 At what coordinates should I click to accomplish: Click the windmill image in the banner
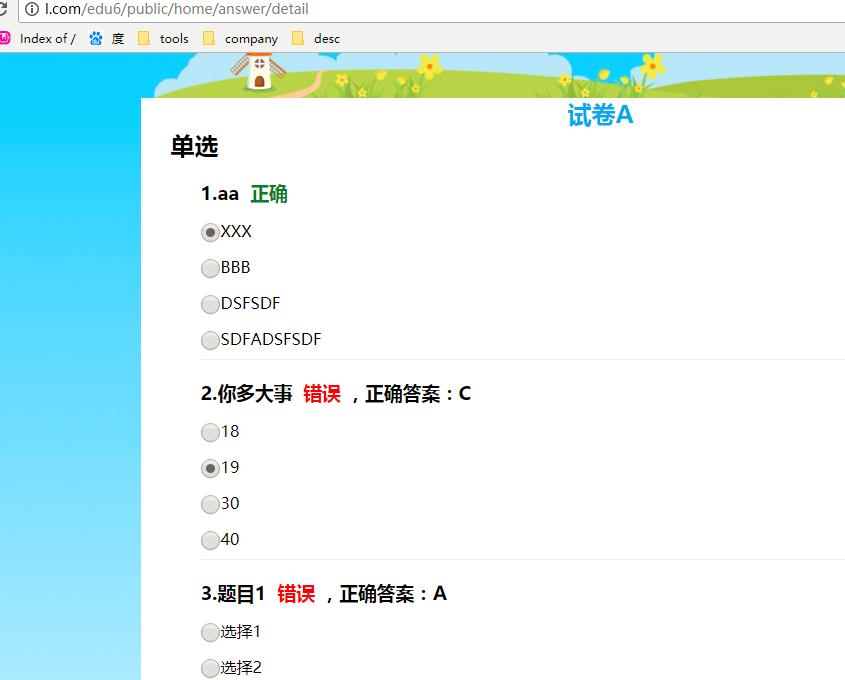(x=258, y=72)
